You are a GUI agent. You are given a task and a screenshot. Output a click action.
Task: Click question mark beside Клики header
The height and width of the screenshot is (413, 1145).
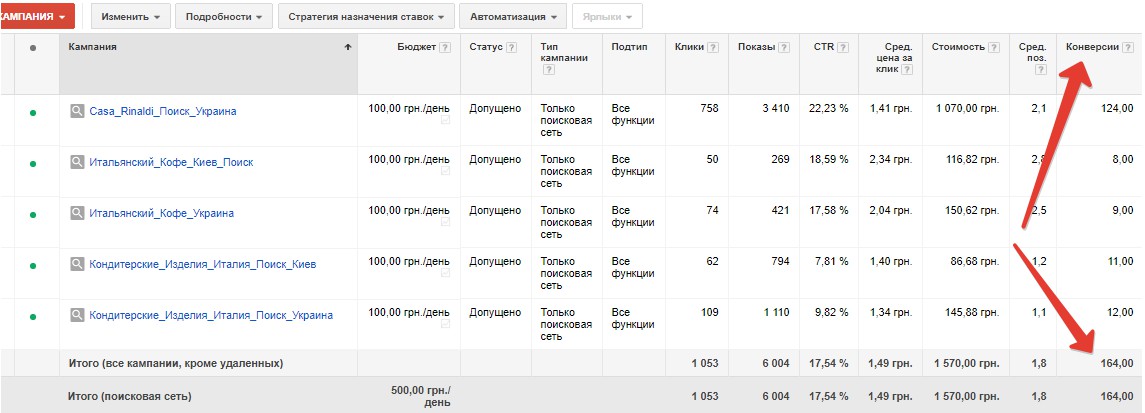click(x=712, y=47)
